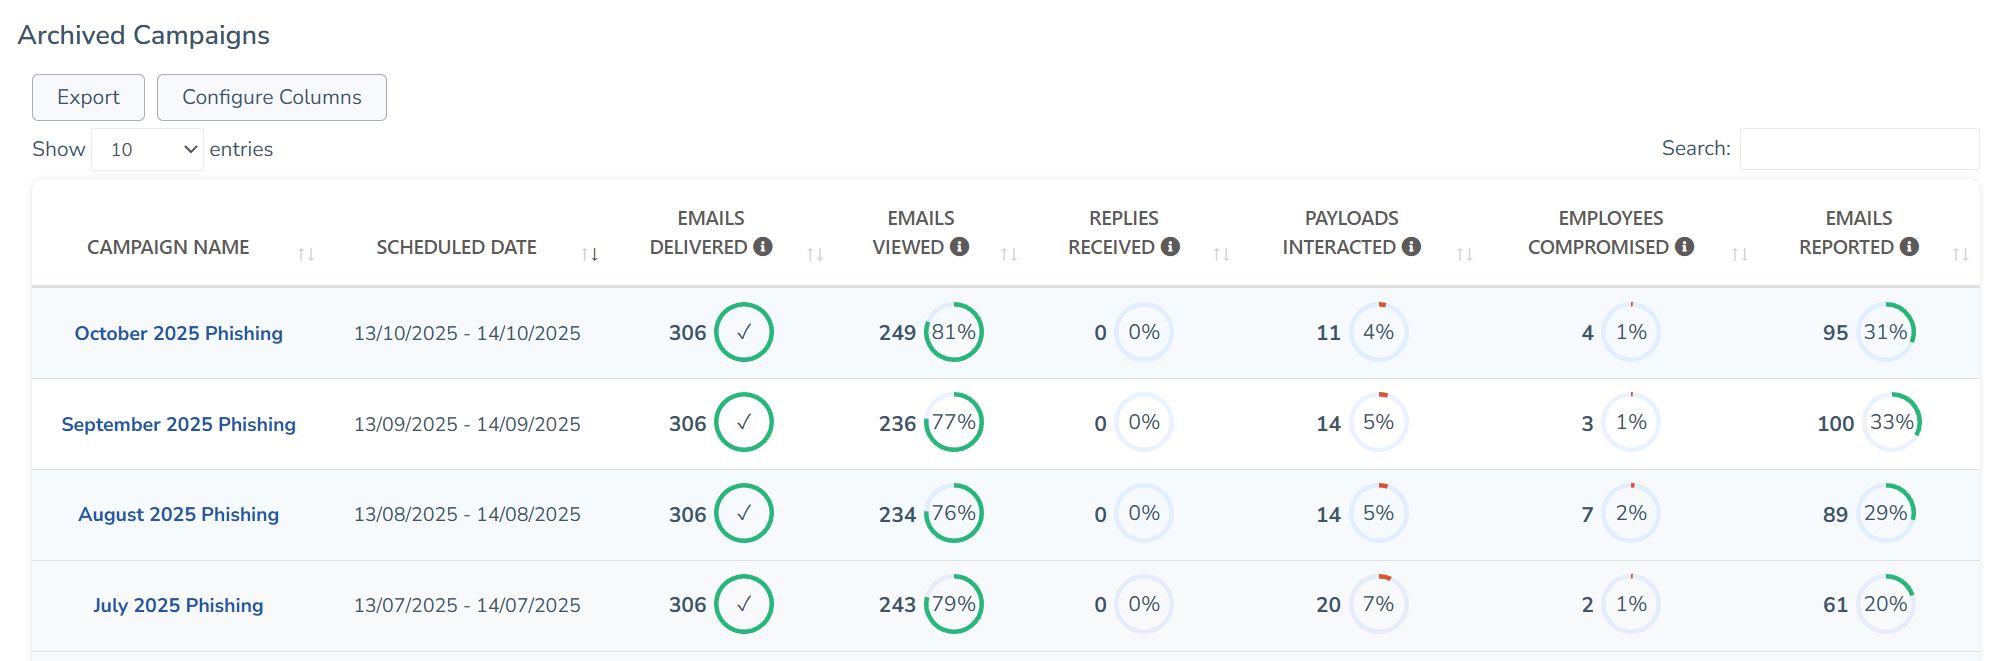Image resolution: width=1992 pixels, height=661 pixels.
Task: Sort by Emails Viewed column arrows
Action: [x=1009, y=254]
